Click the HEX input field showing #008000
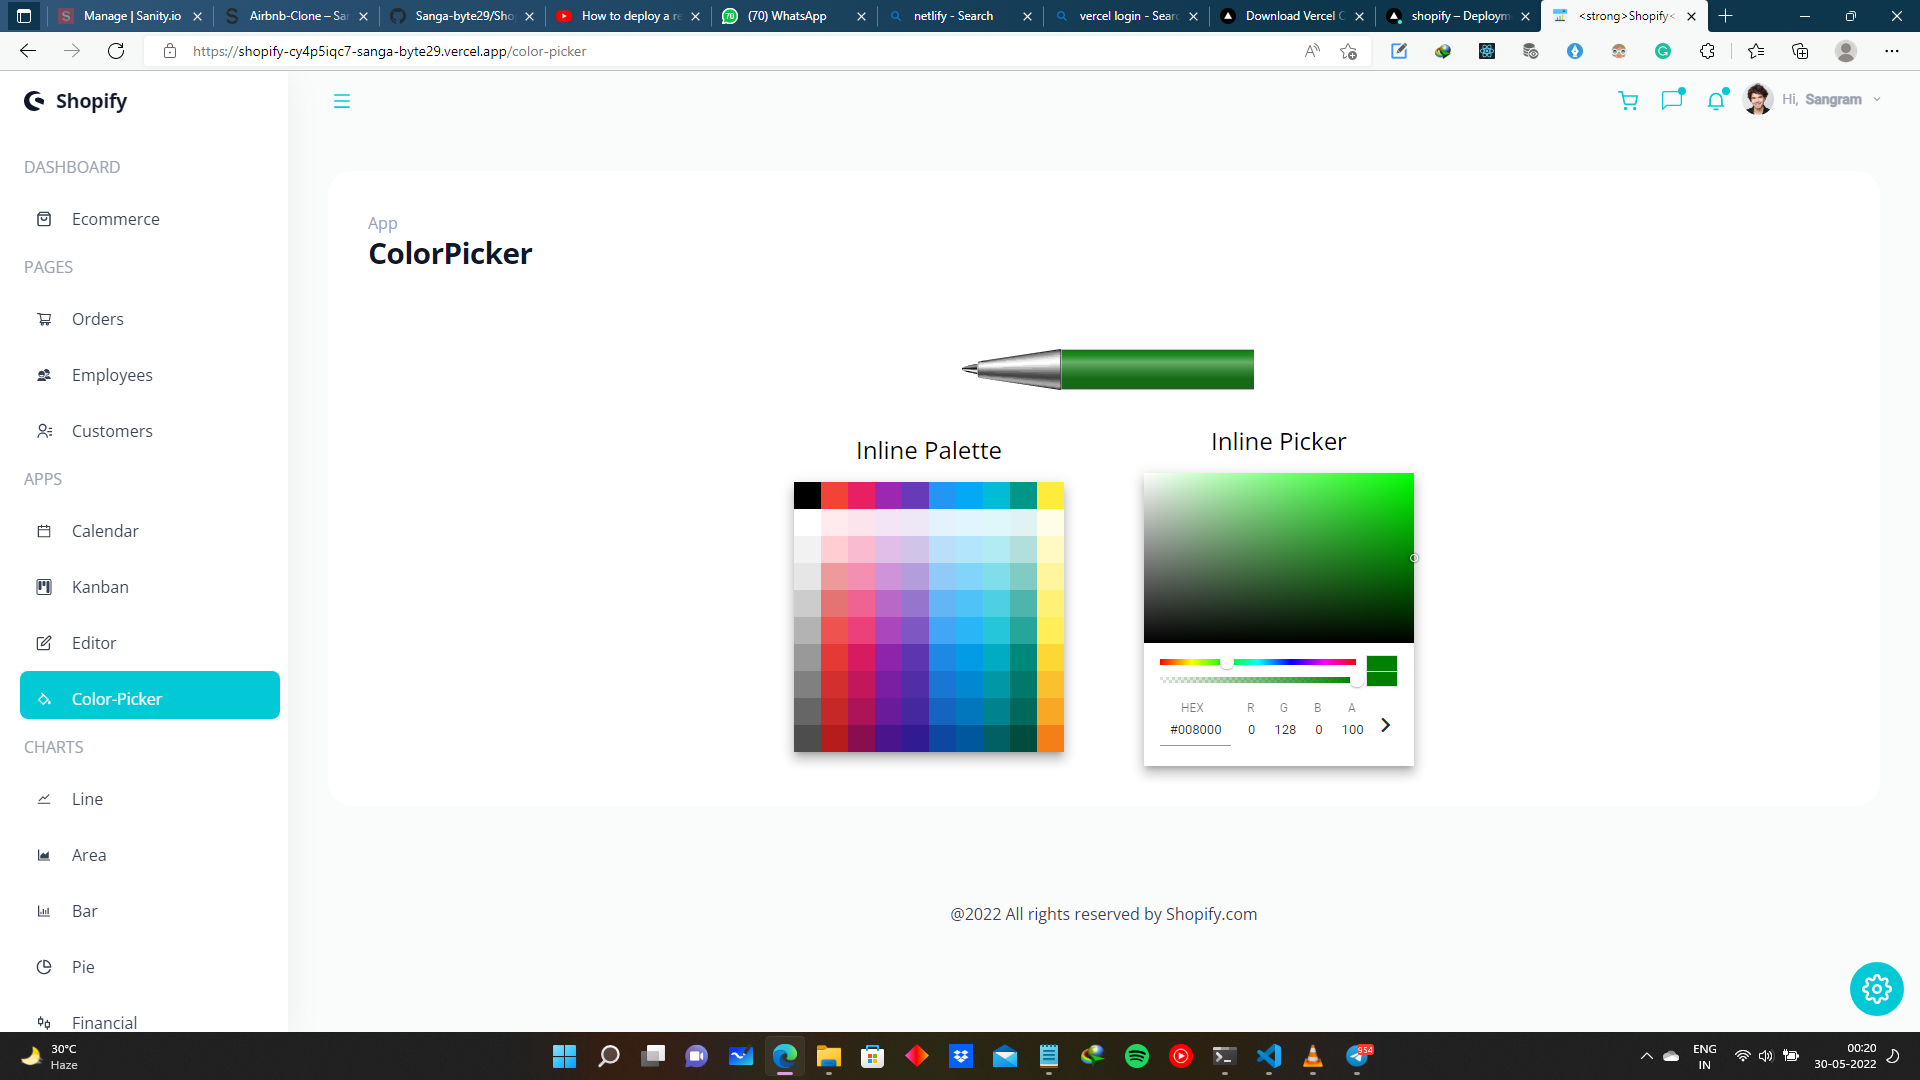This screenshot has width=1920, height=1080. tap(1194, 730)
